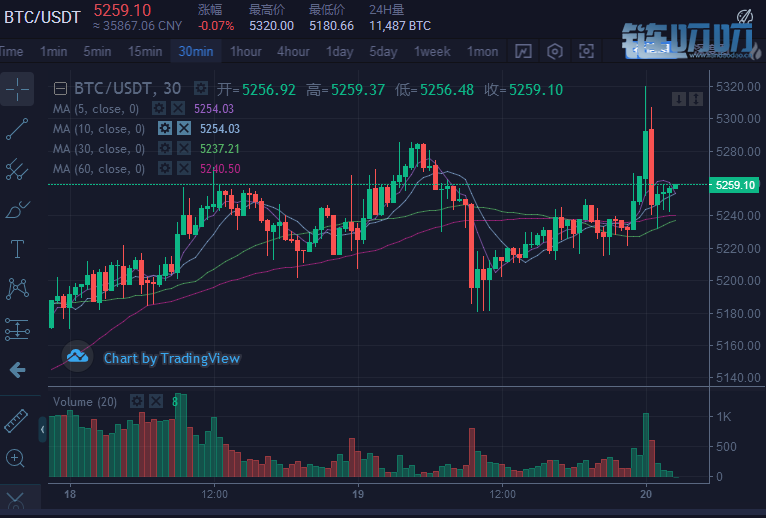Remove the MA 30 indicator

(x=184, y=148)
